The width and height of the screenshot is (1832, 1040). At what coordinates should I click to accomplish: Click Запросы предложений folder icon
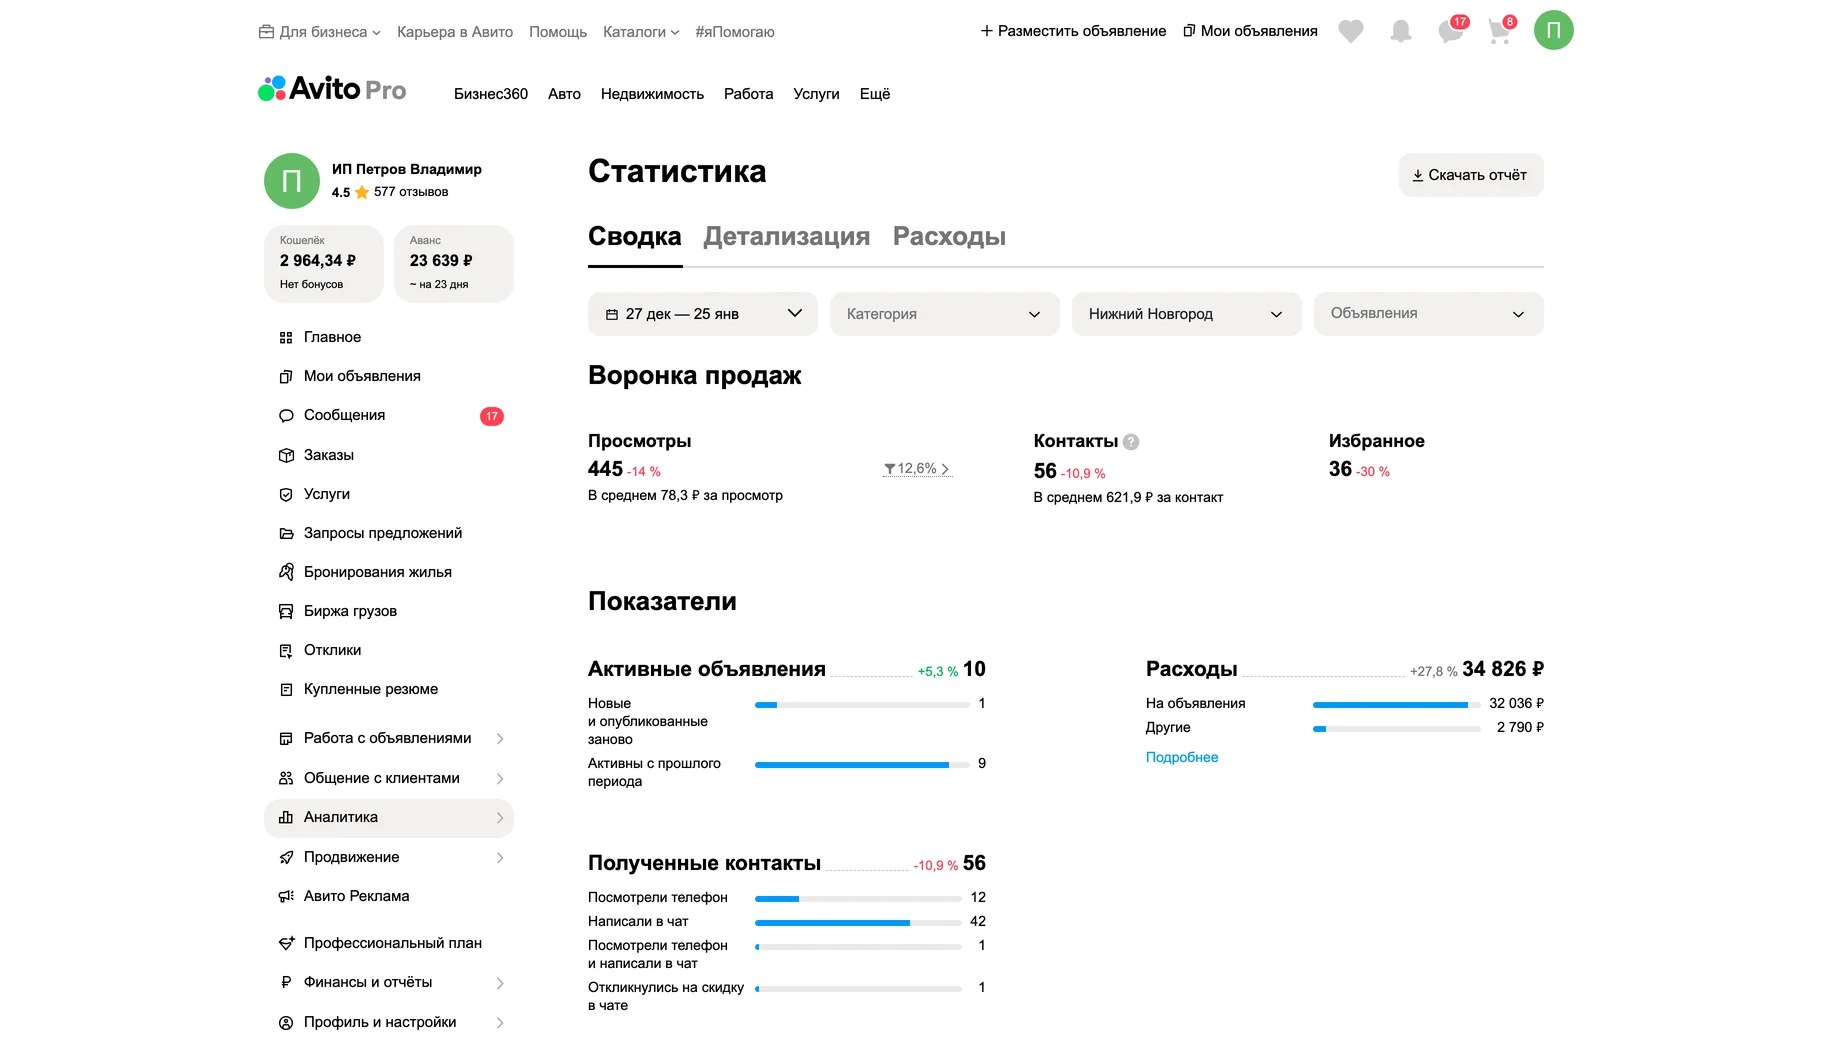286,534
